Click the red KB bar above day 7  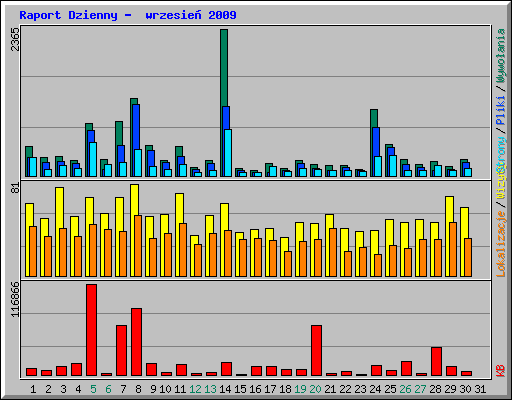point(121,351)
